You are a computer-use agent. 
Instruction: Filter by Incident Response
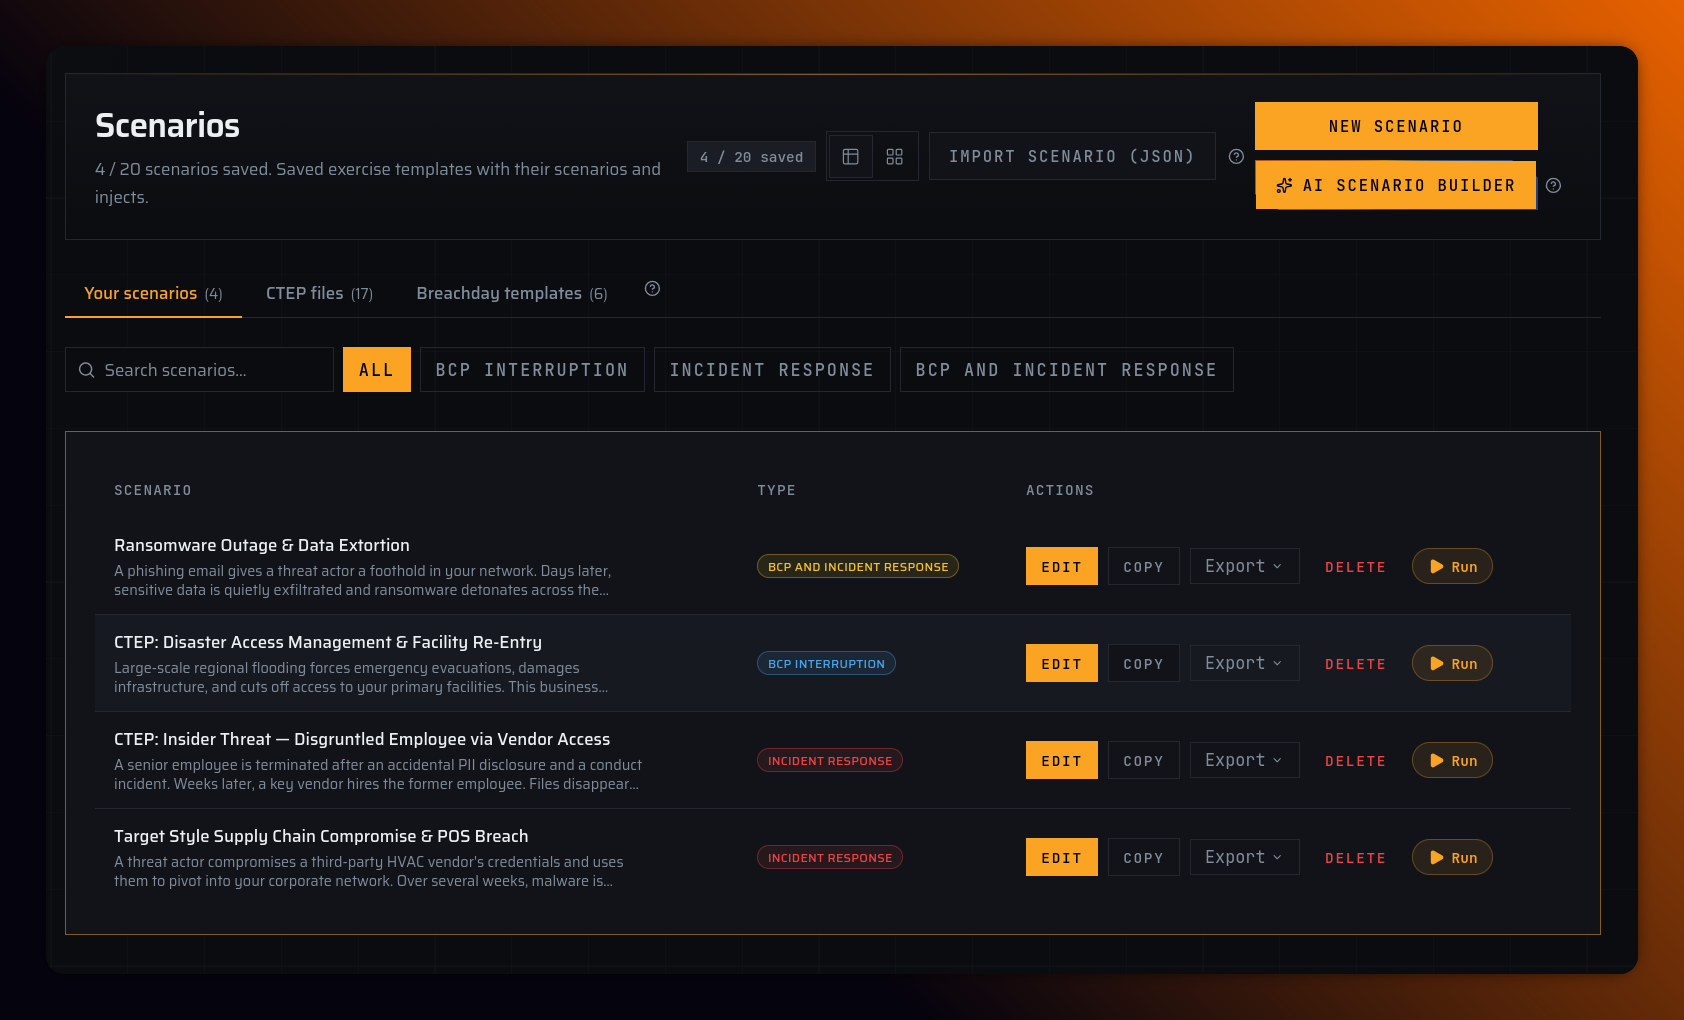point(772,370)
